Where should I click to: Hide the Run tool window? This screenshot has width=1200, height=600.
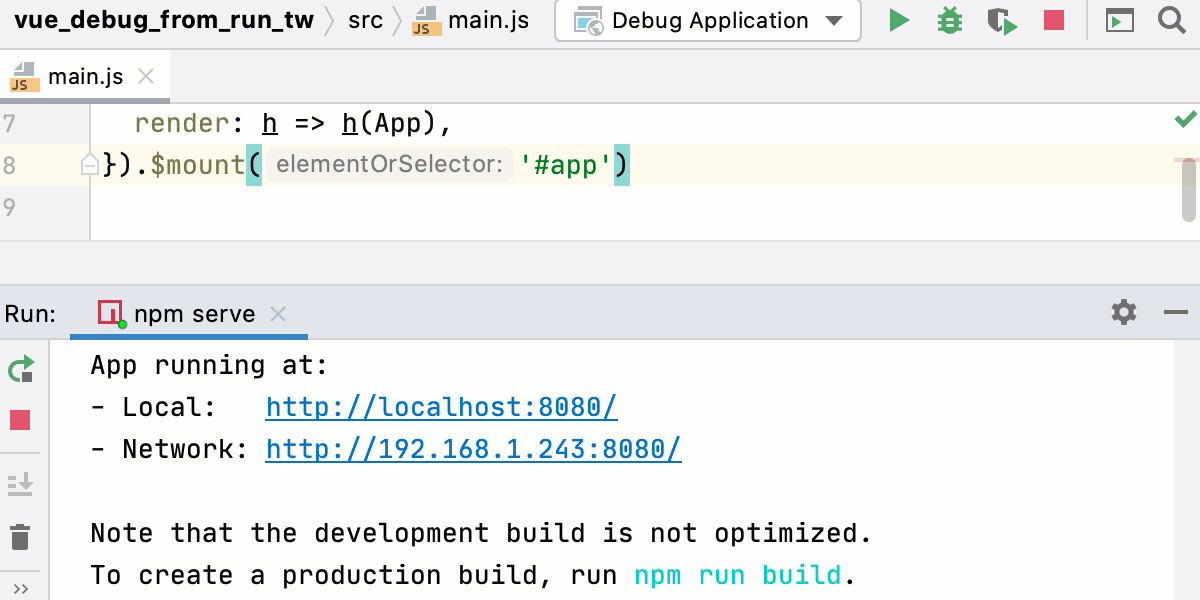[1175, 313]
